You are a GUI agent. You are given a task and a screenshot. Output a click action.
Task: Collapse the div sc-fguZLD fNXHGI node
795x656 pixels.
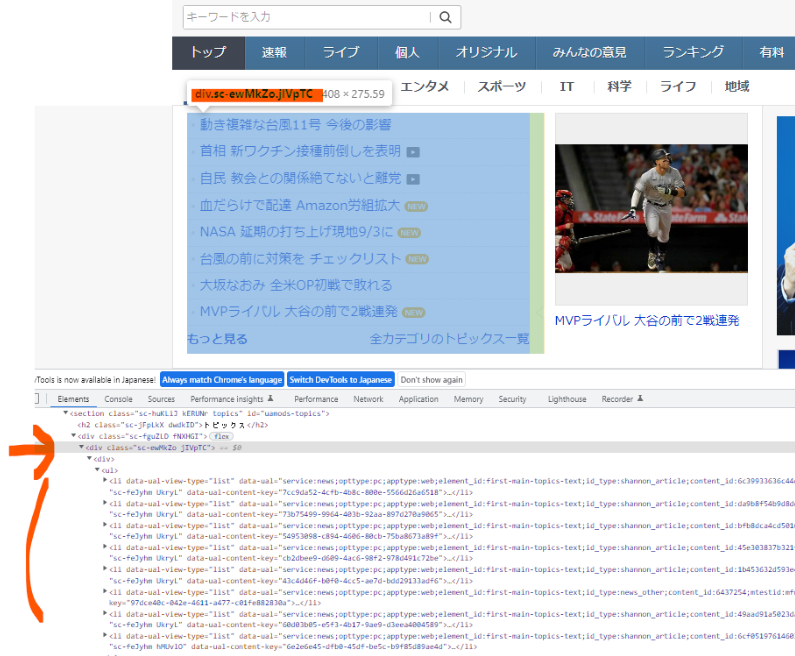(74, 436)
